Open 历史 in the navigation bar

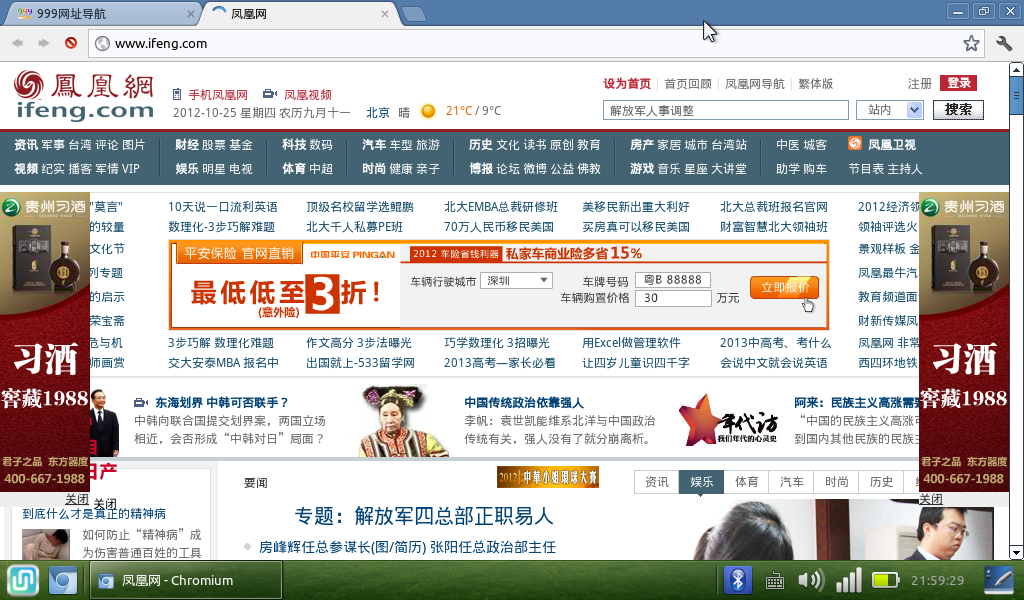[481, 144]
